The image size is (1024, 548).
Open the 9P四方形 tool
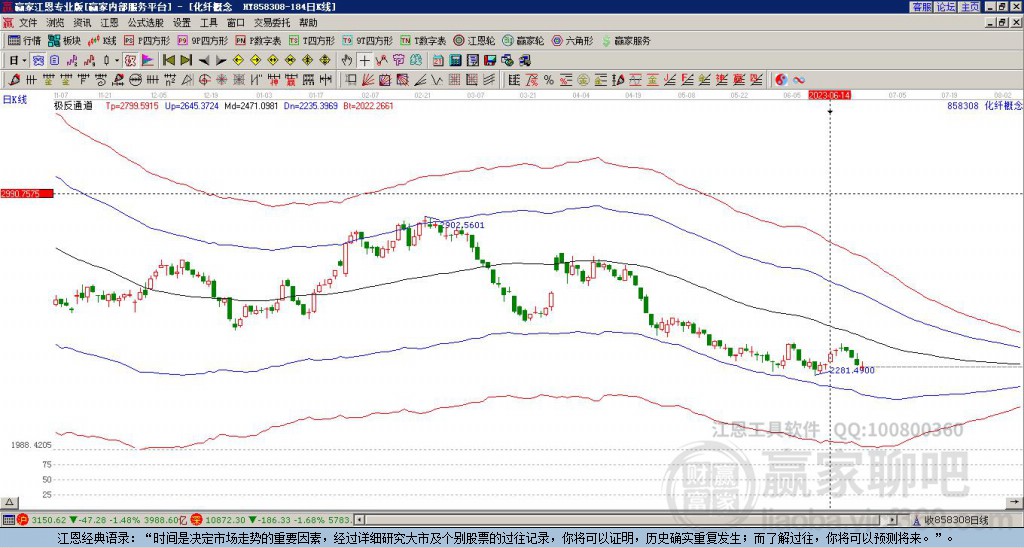(x=203, y=40)
